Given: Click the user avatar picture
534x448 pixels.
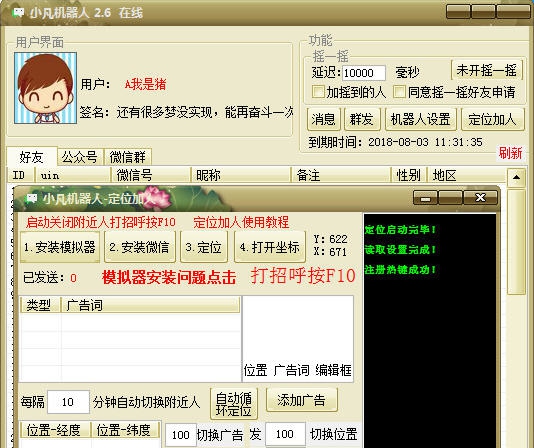Looking at the screenshot, I should point(45,88).
